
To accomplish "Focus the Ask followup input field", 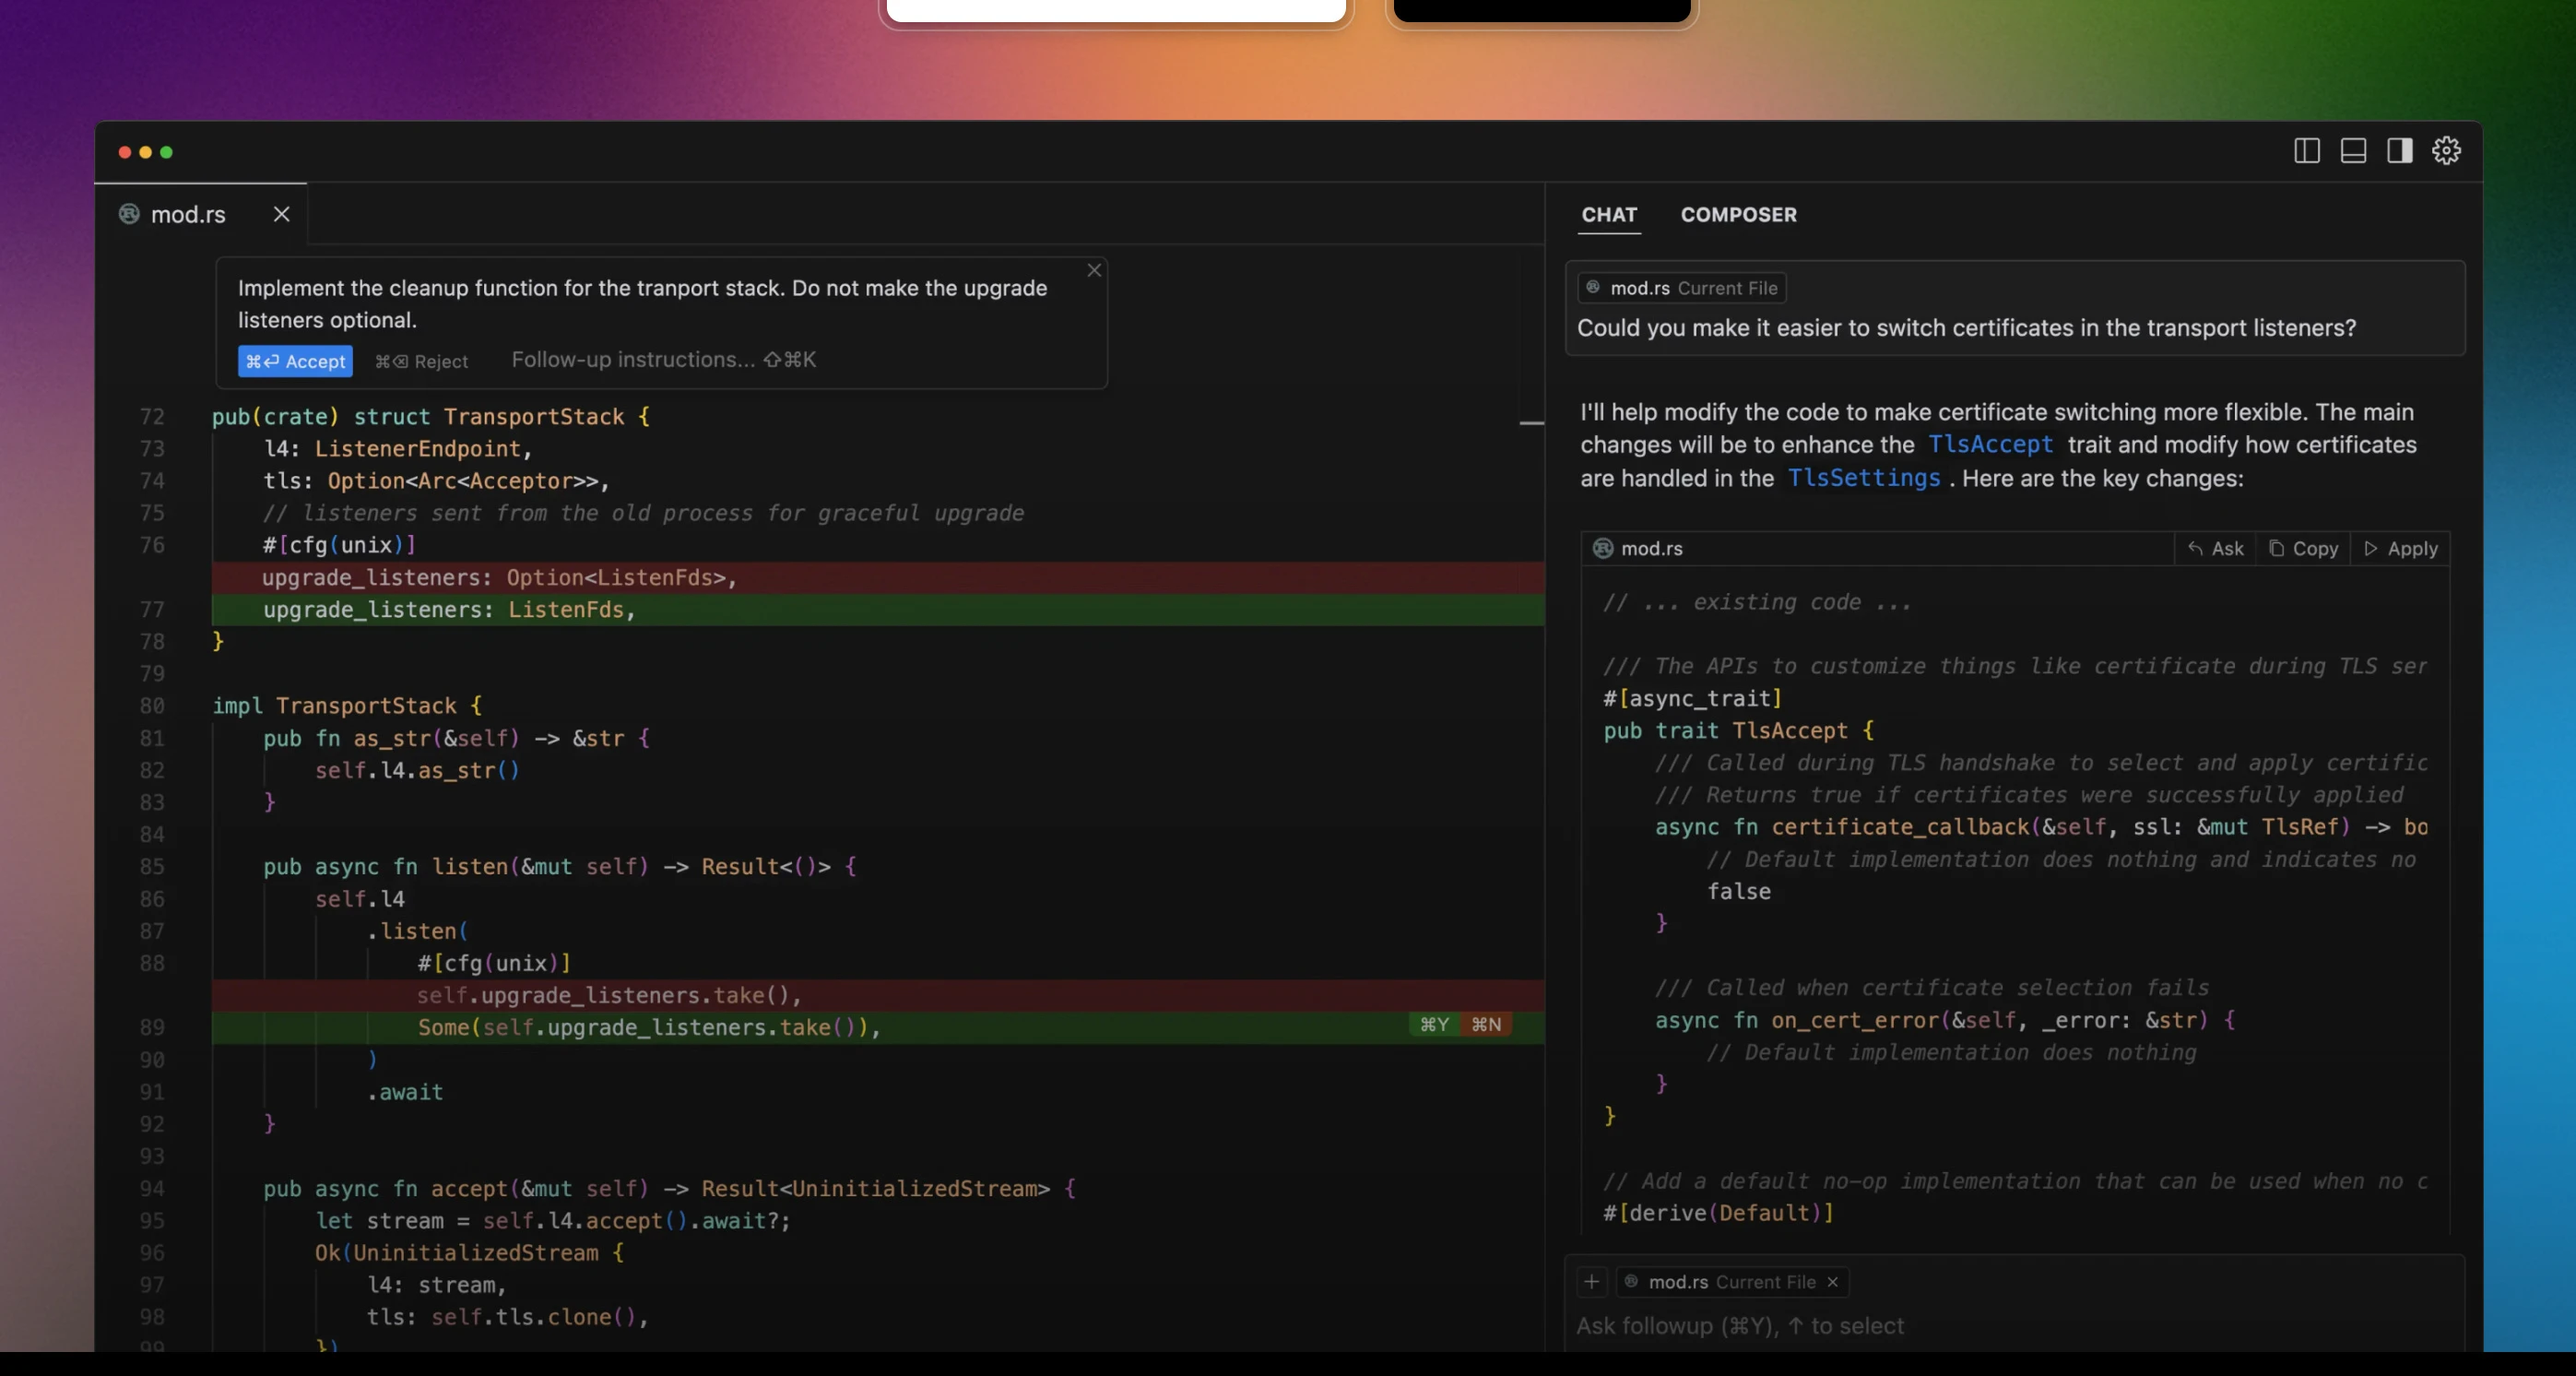I will [2013, 1326].
